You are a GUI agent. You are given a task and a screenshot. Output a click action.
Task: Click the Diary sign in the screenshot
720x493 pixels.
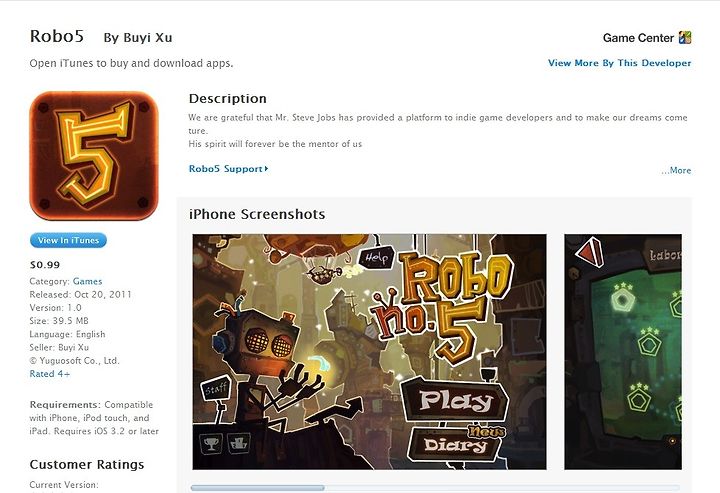point(455,444)
